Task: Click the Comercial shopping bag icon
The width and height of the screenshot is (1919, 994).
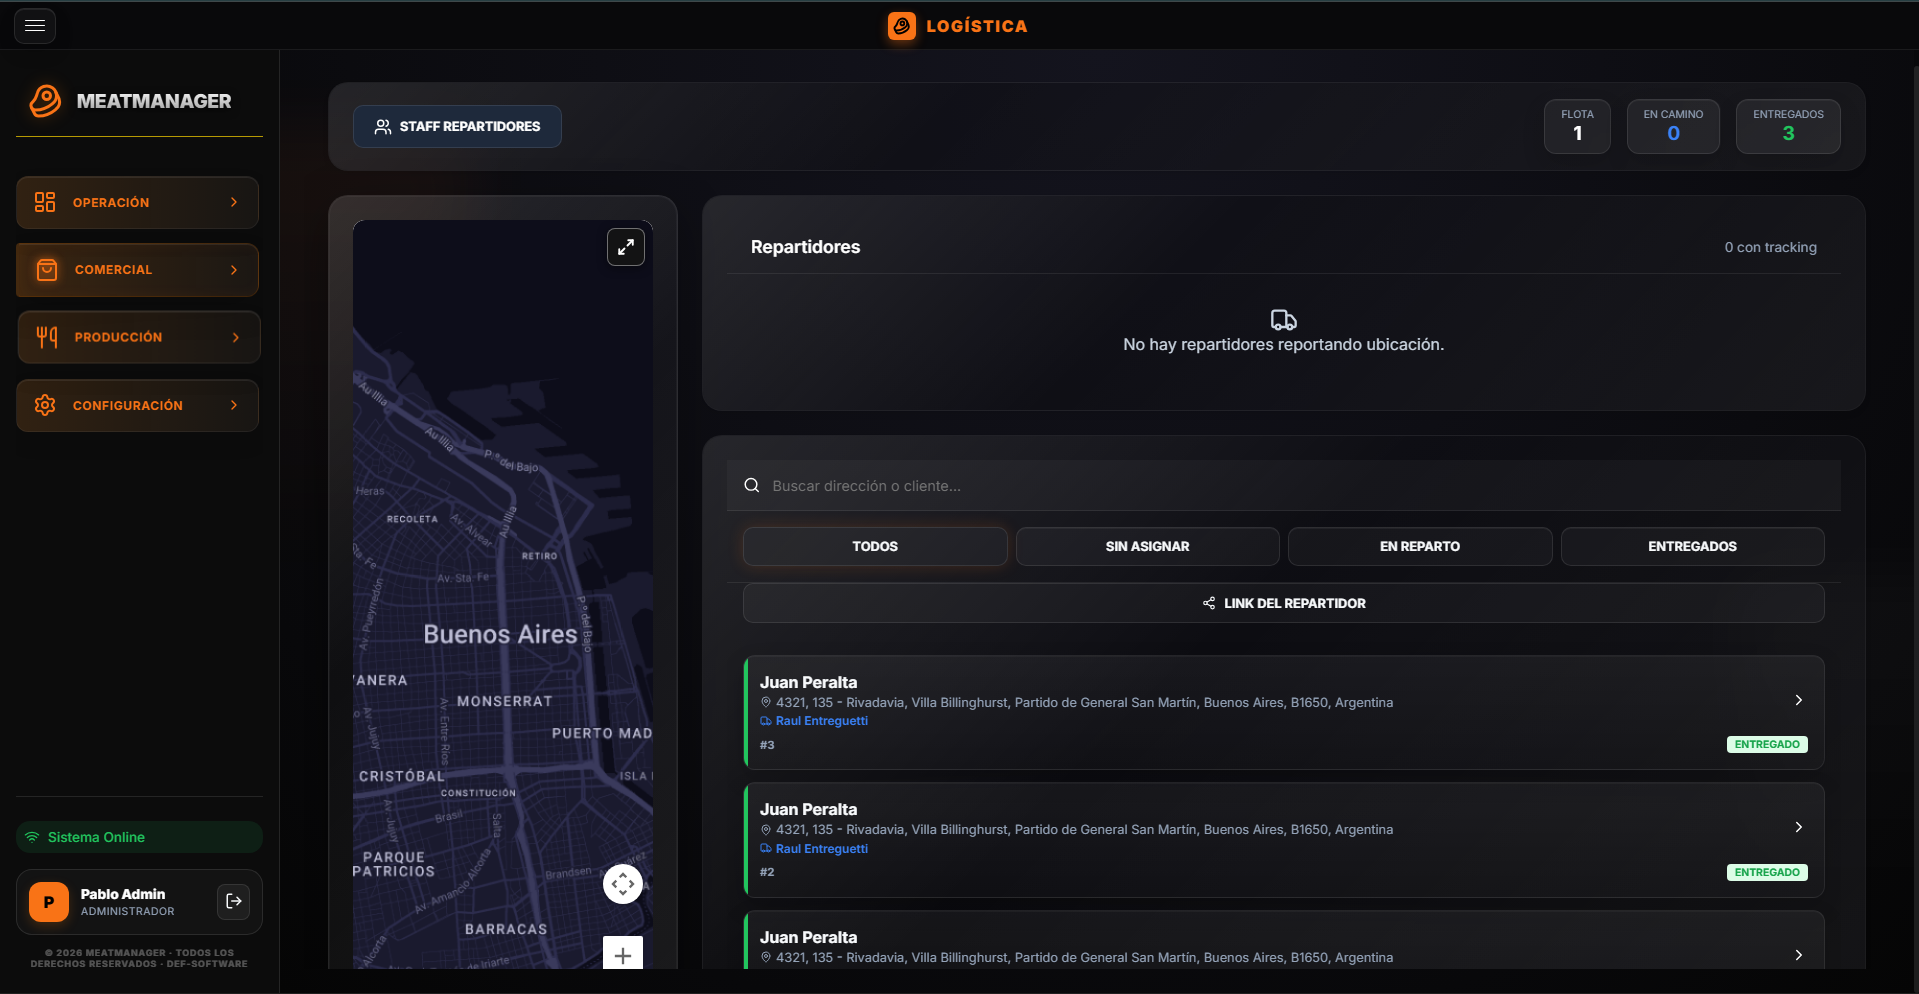Action: (x=47, y=270)
